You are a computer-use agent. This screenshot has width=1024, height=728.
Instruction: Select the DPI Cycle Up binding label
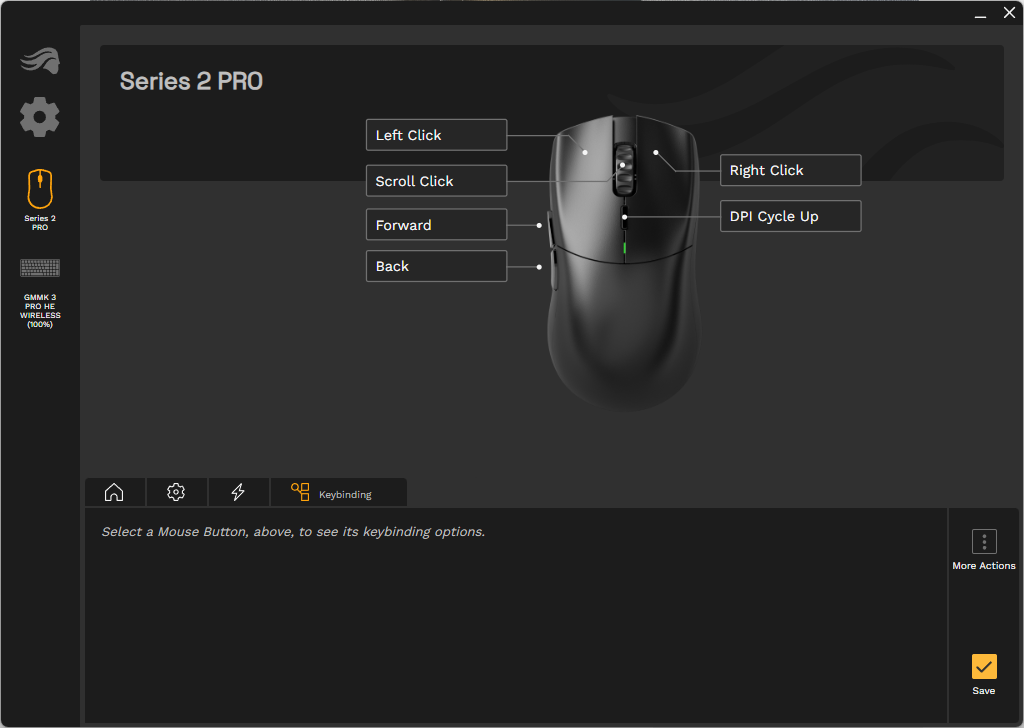point(790,216)
